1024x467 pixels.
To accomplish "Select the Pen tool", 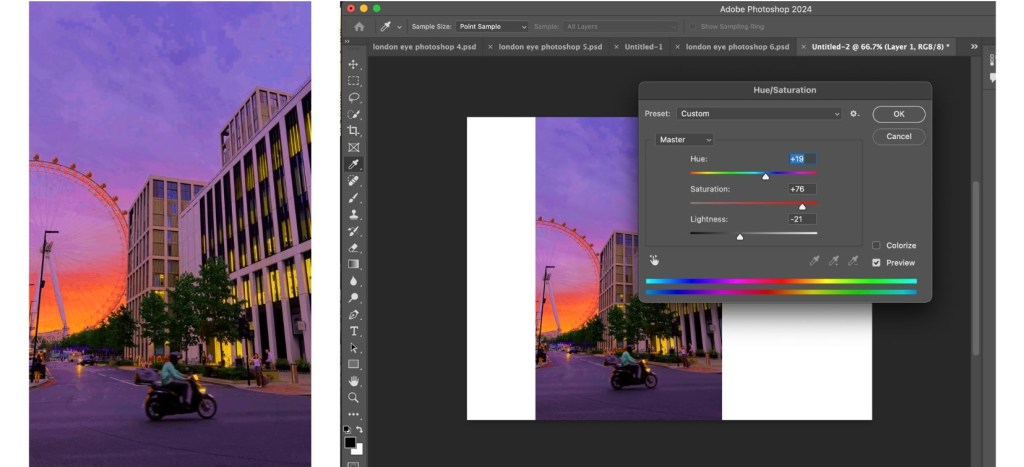I will pos(353,315).
